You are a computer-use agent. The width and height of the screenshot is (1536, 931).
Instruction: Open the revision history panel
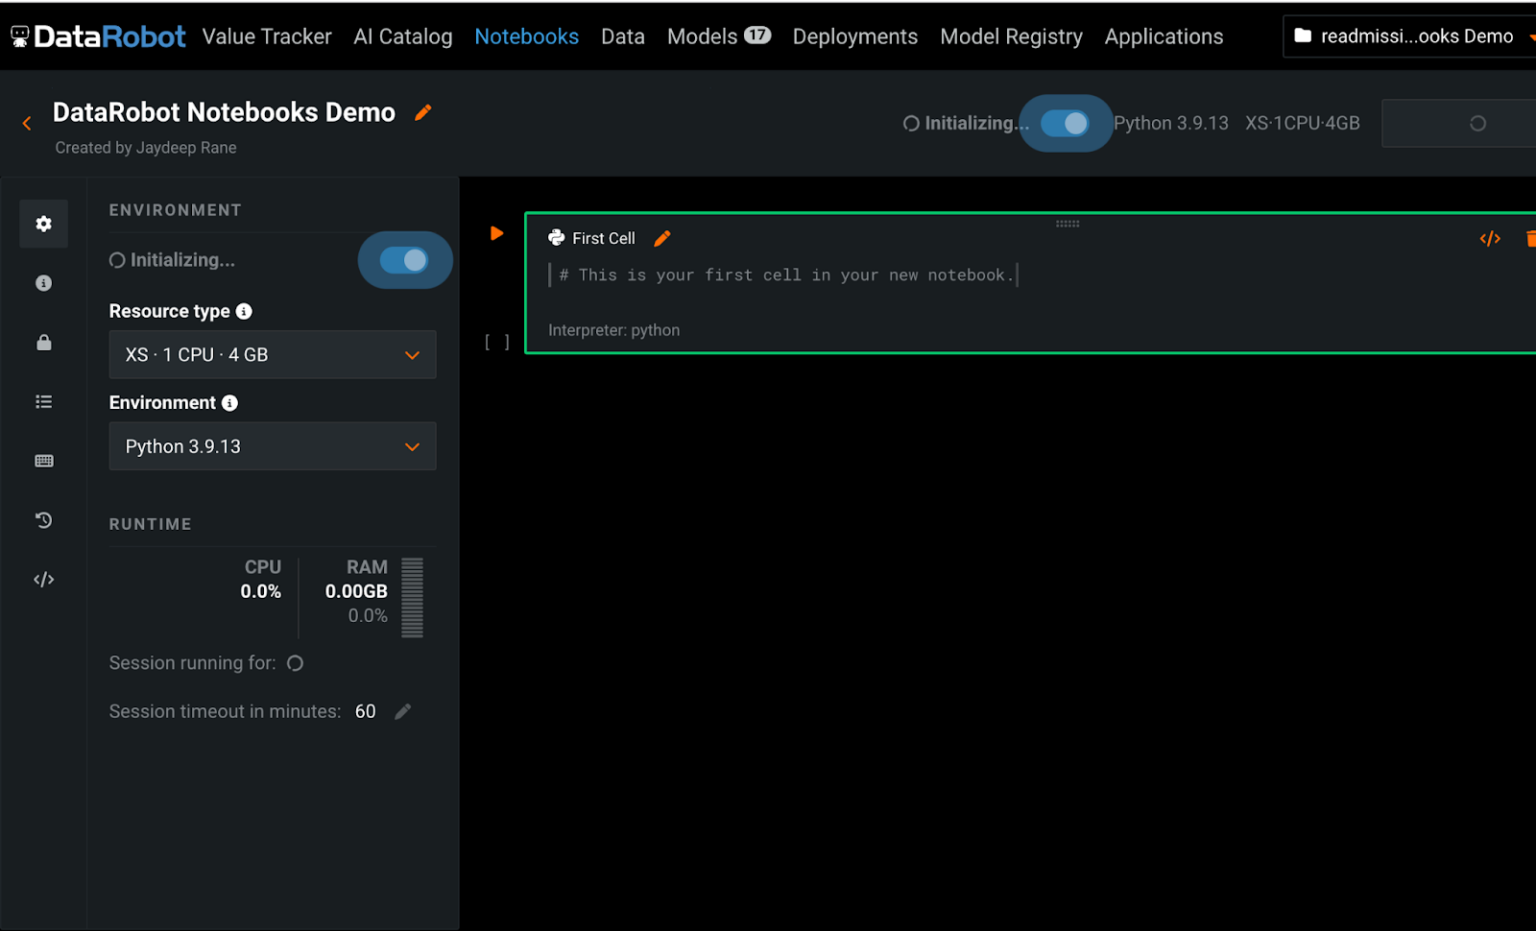[43, 520]
